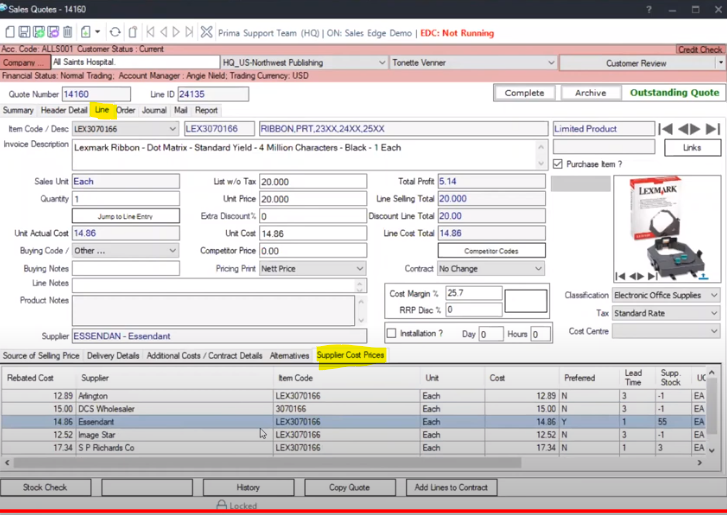Jump to last line using large arrow
Viewport: 727px width, 515px height.
pyautogui.click(x=713, y=129)
